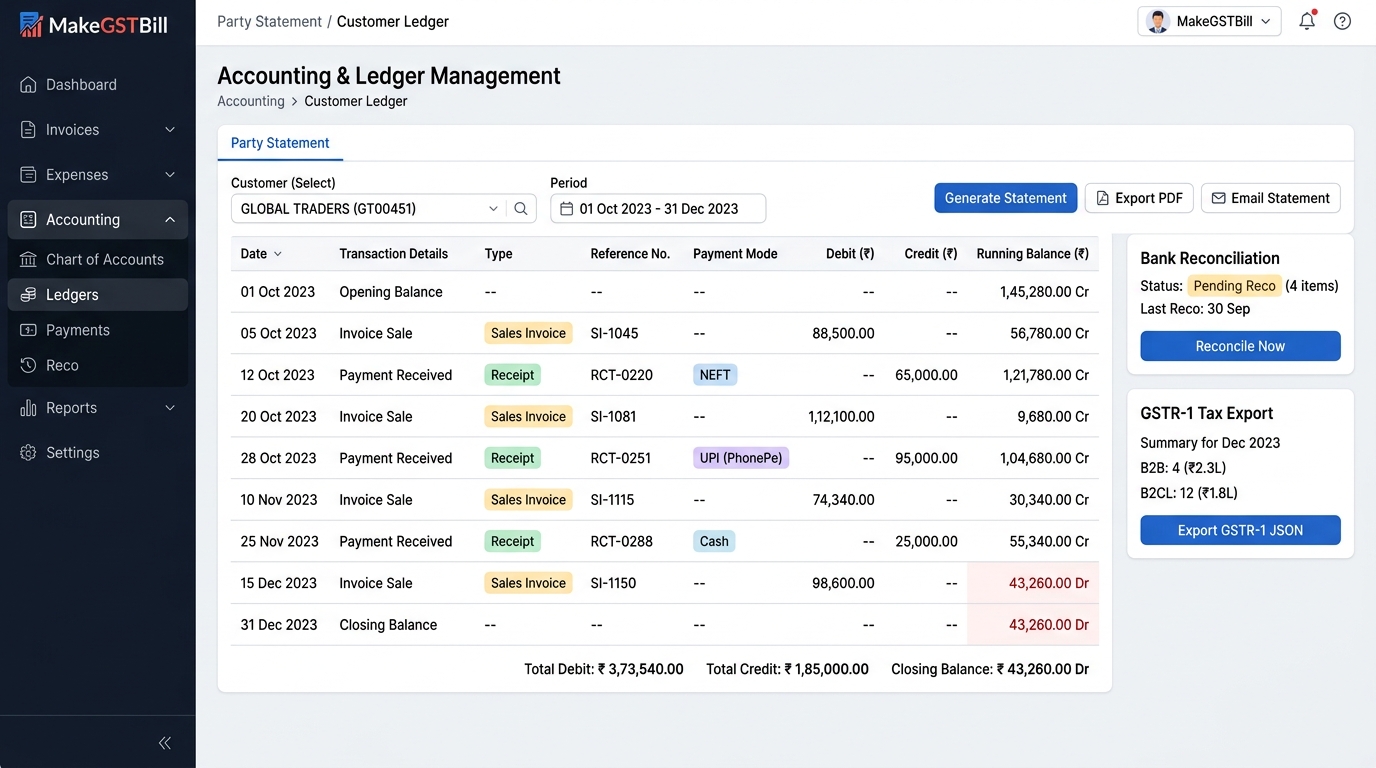The height and width of the screenshot is (768, 1376).
Task: Click Email Statement button
Action: tap(1270, 198)
